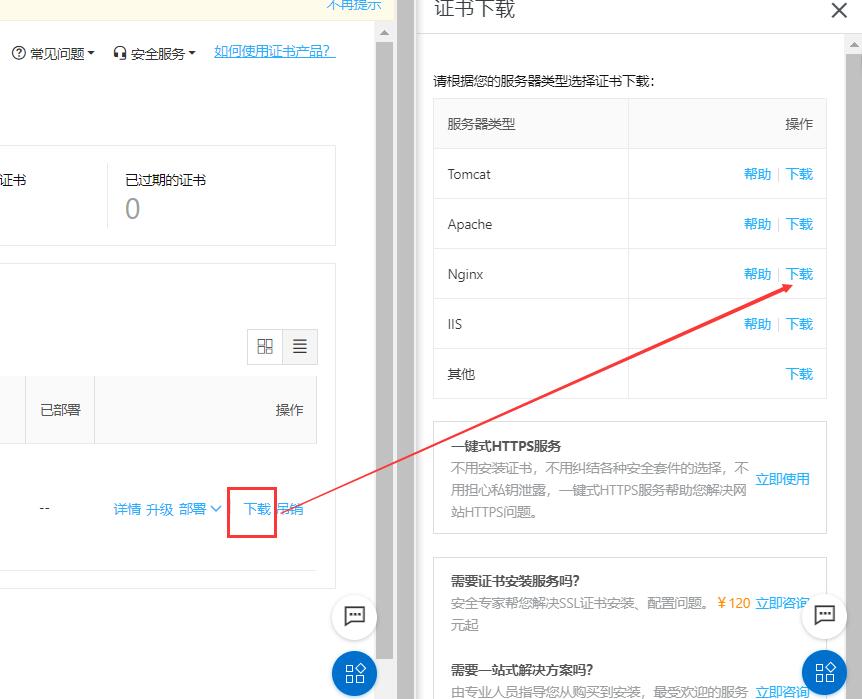Screen dimensions: 862x699
Task: Click the download panel scrollbar up arrow
Action: (854, 45)
